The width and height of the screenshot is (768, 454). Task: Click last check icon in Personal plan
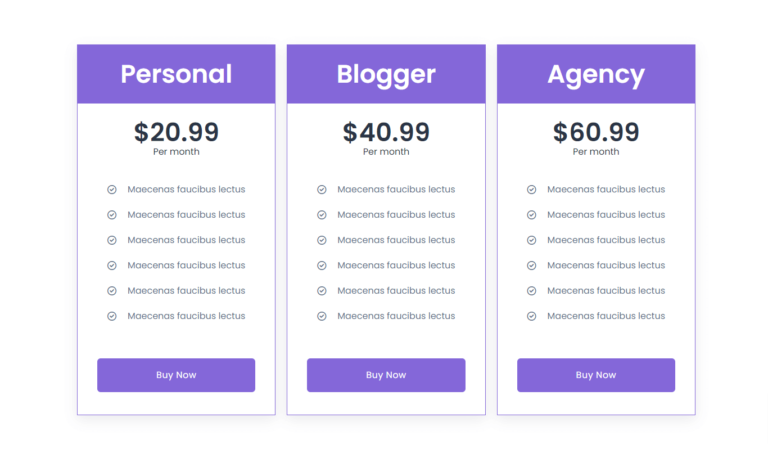click(x=112, y=316)
